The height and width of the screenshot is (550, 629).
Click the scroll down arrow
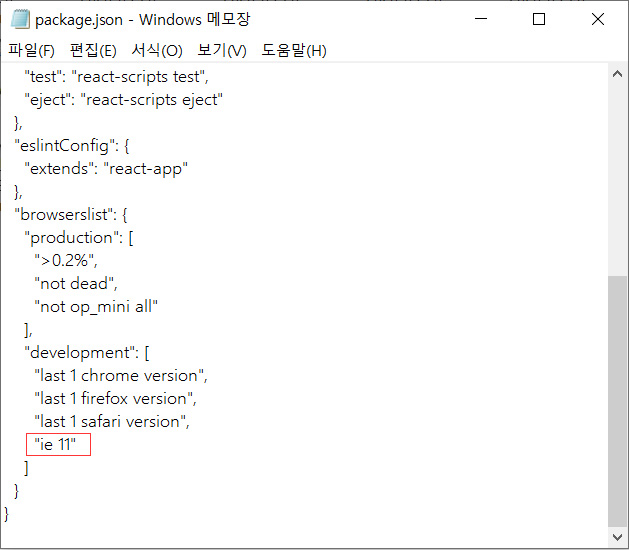[x=617, y=537]
